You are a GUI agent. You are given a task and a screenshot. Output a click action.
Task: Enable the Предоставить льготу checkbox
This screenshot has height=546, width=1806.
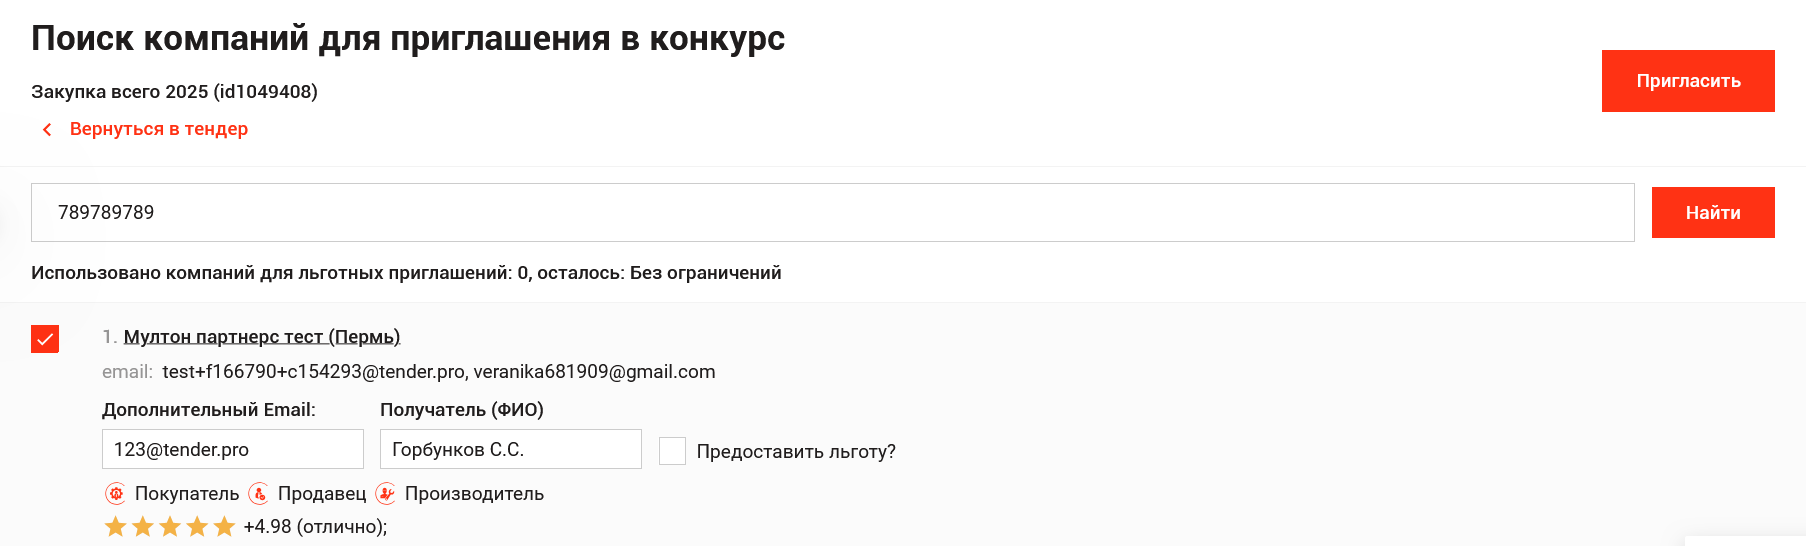pyautogui.click(x=672, y=451)
